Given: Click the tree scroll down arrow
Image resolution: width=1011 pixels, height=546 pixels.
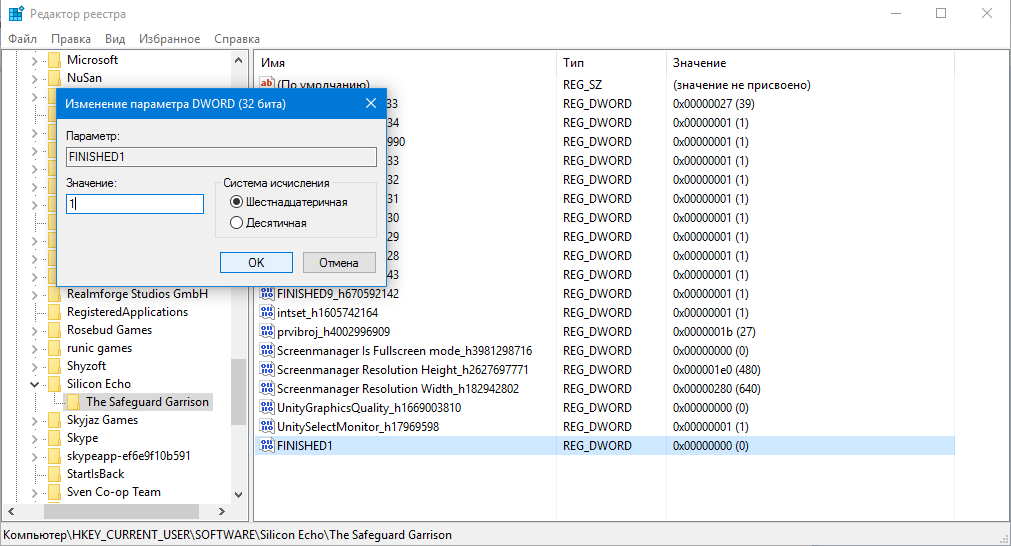Looking at the screenshot, I should [x=238, y=494].
